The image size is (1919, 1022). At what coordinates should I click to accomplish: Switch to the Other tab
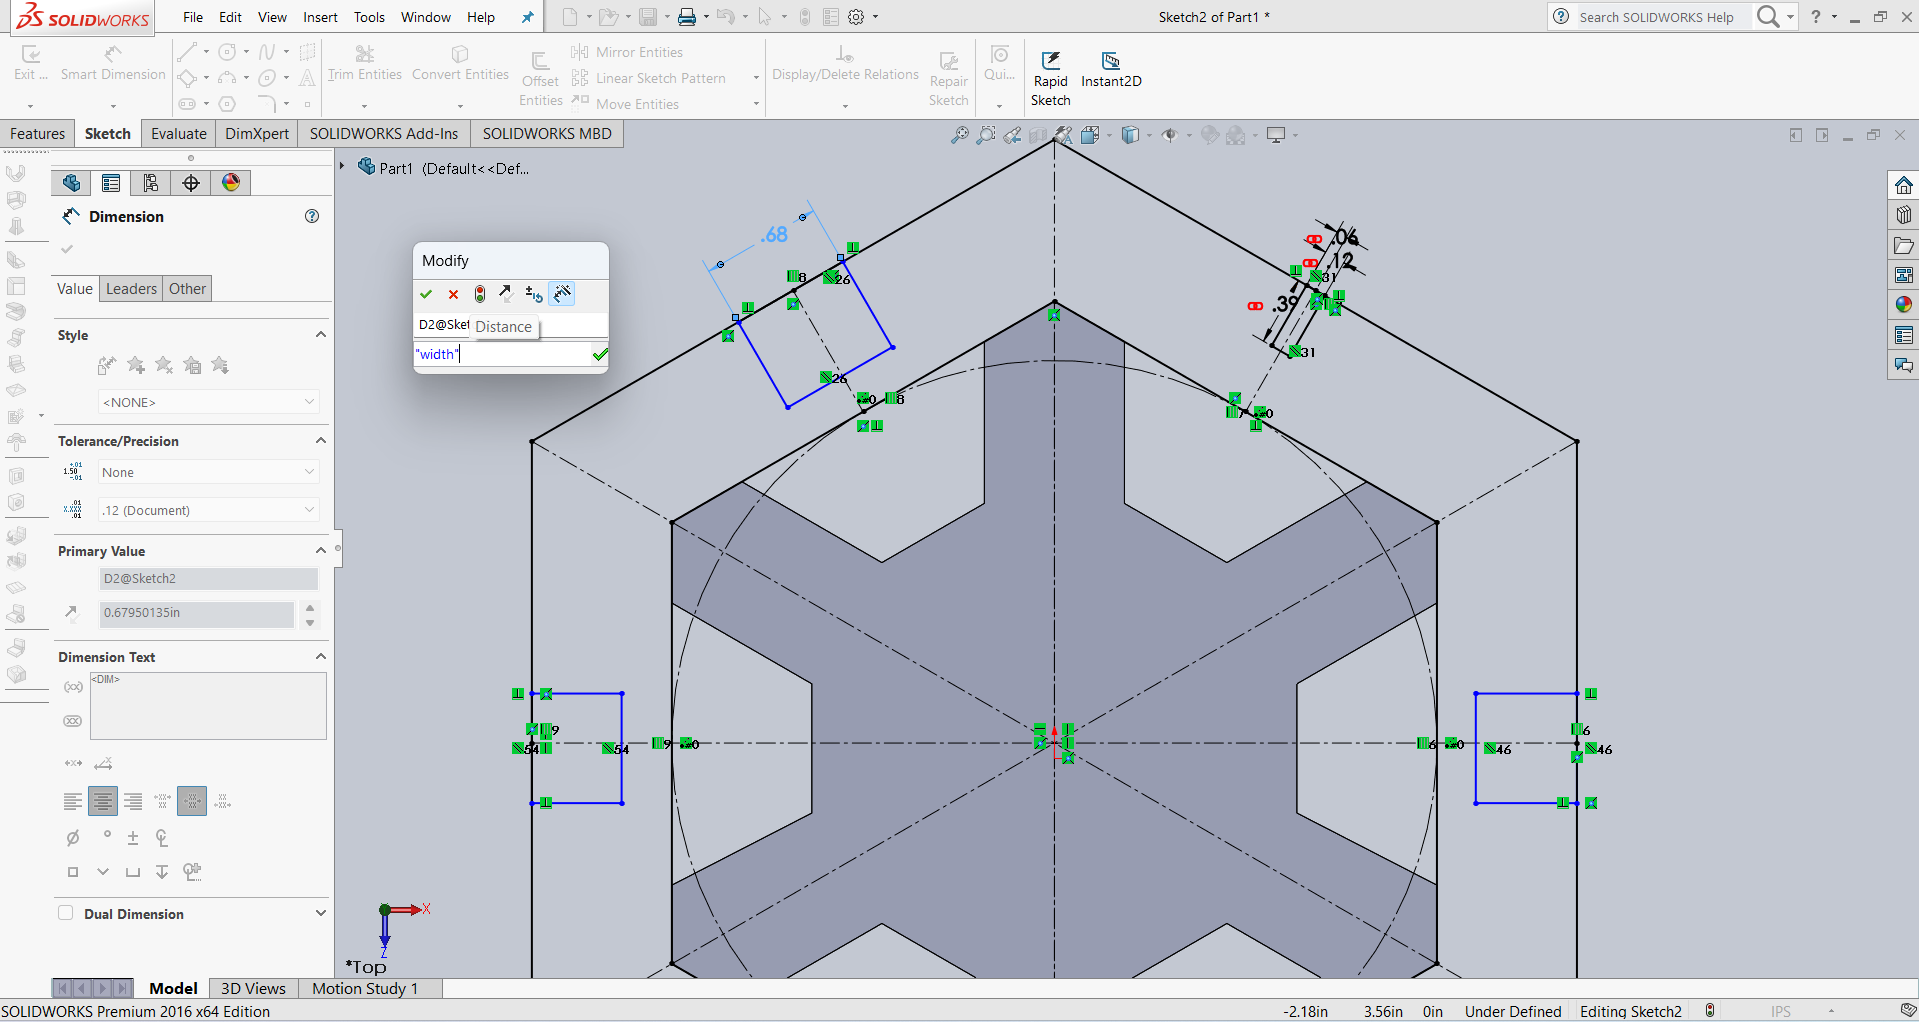click(187, 289)
